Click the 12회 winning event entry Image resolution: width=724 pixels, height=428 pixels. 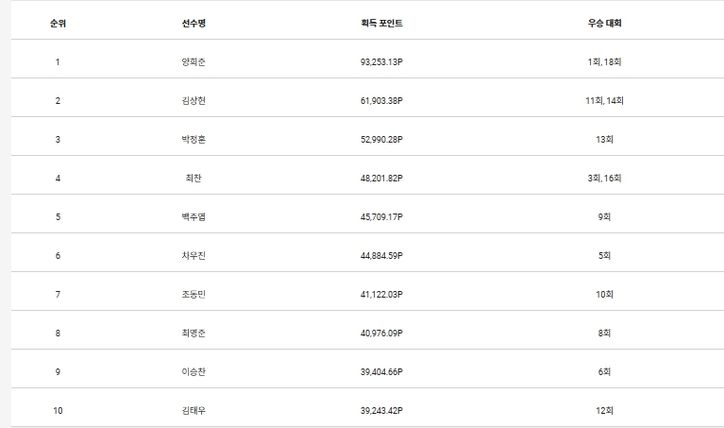pos(604,410)
